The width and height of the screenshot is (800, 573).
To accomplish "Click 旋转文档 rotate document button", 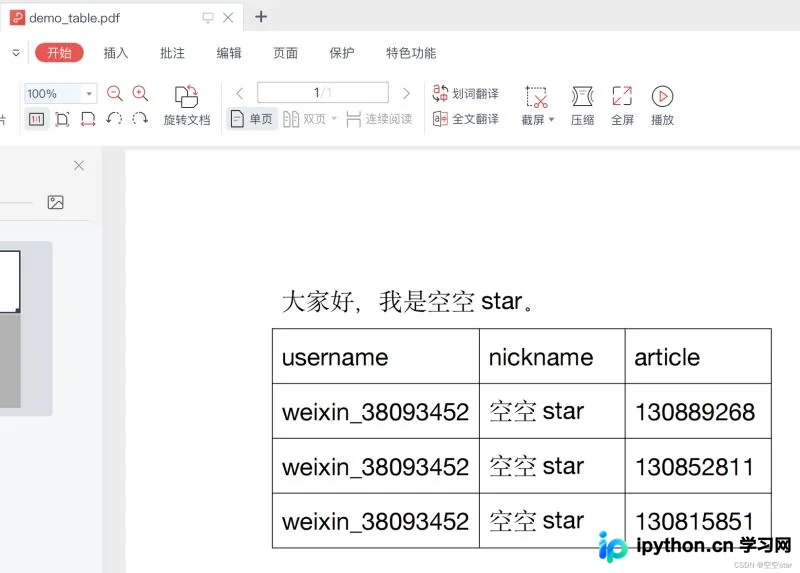I will coord(187,105).
